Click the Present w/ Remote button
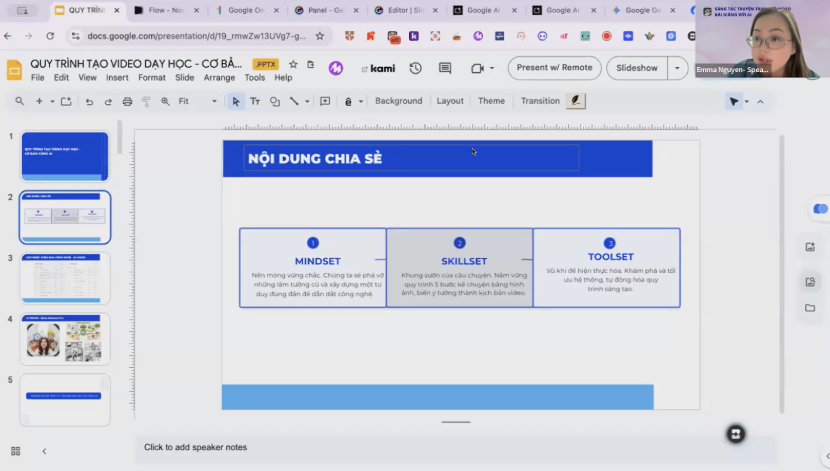Image resolution: width=830 pixels, height=471 pixels. pos(554,68)
